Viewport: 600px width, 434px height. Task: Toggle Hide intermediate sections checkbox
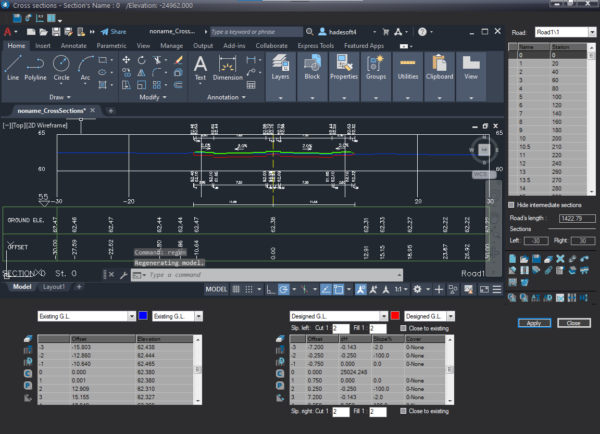coord(511,205)
